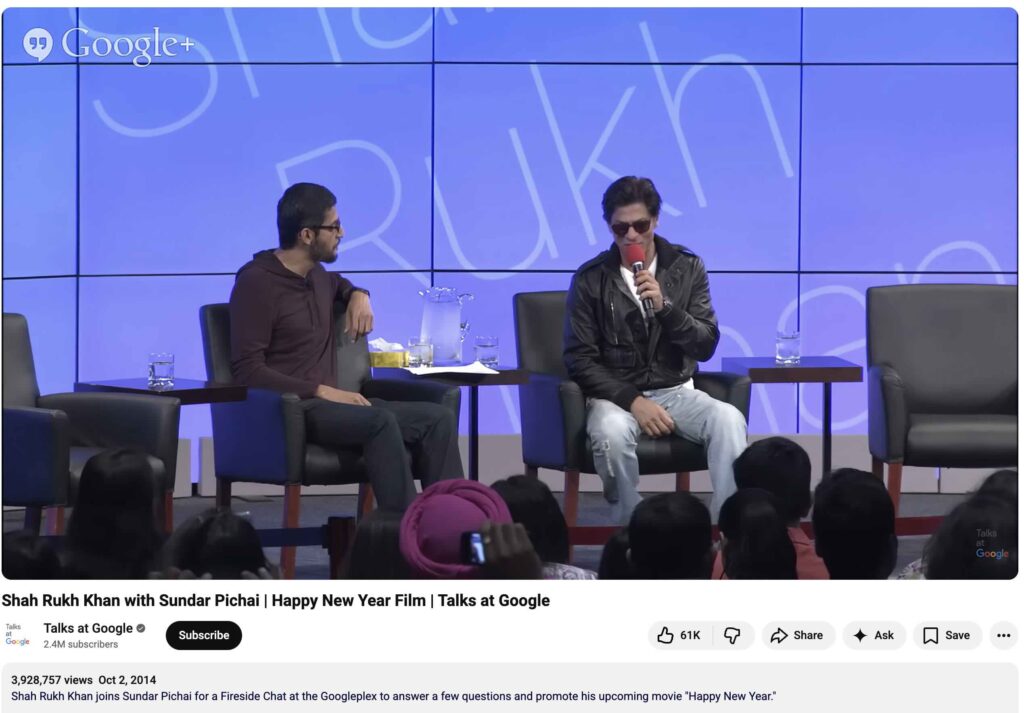The image size is (1024, 713).
Task: Click the video title text
Action: tap(276, 600)
